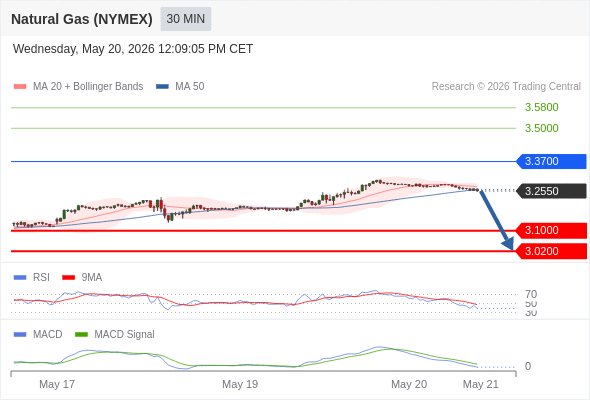This screenshot has width=590, height=400.
Task: Click the Research Trading Central copyright text
Action: 506,87
